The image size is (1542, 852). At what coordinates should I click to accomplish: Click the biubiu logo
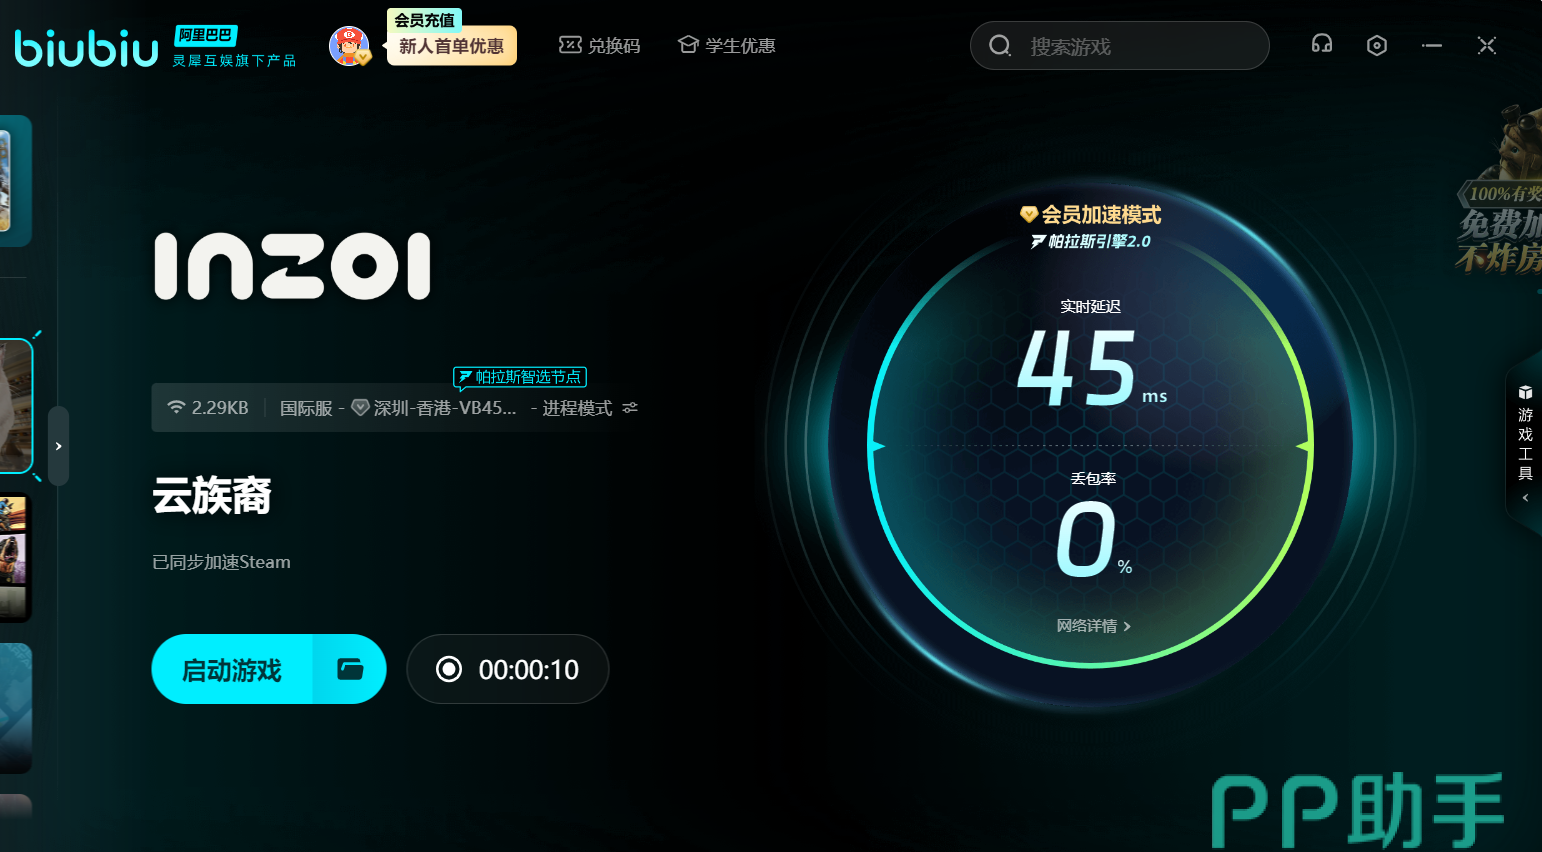pyautogui.click(x=87, y=47)
